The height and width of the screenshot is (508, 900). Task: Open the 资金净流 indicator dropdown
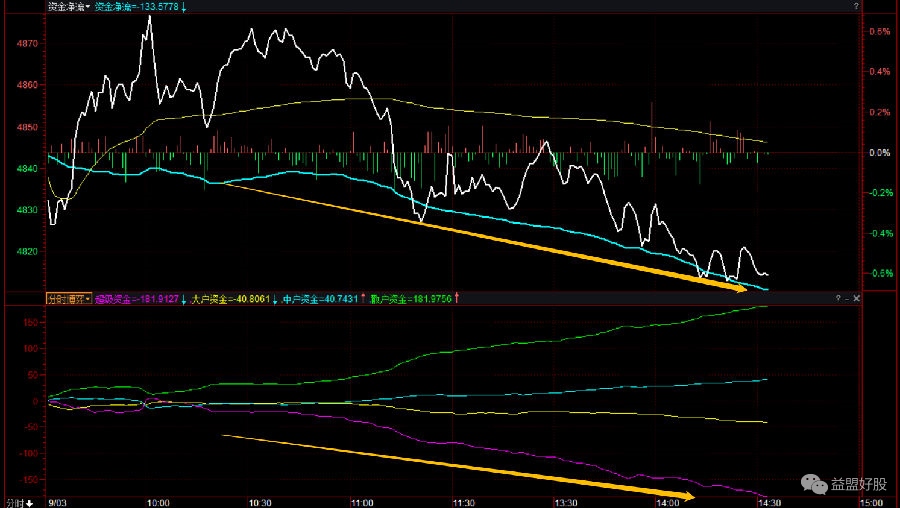pyautogui.click(x=68, y=7)
